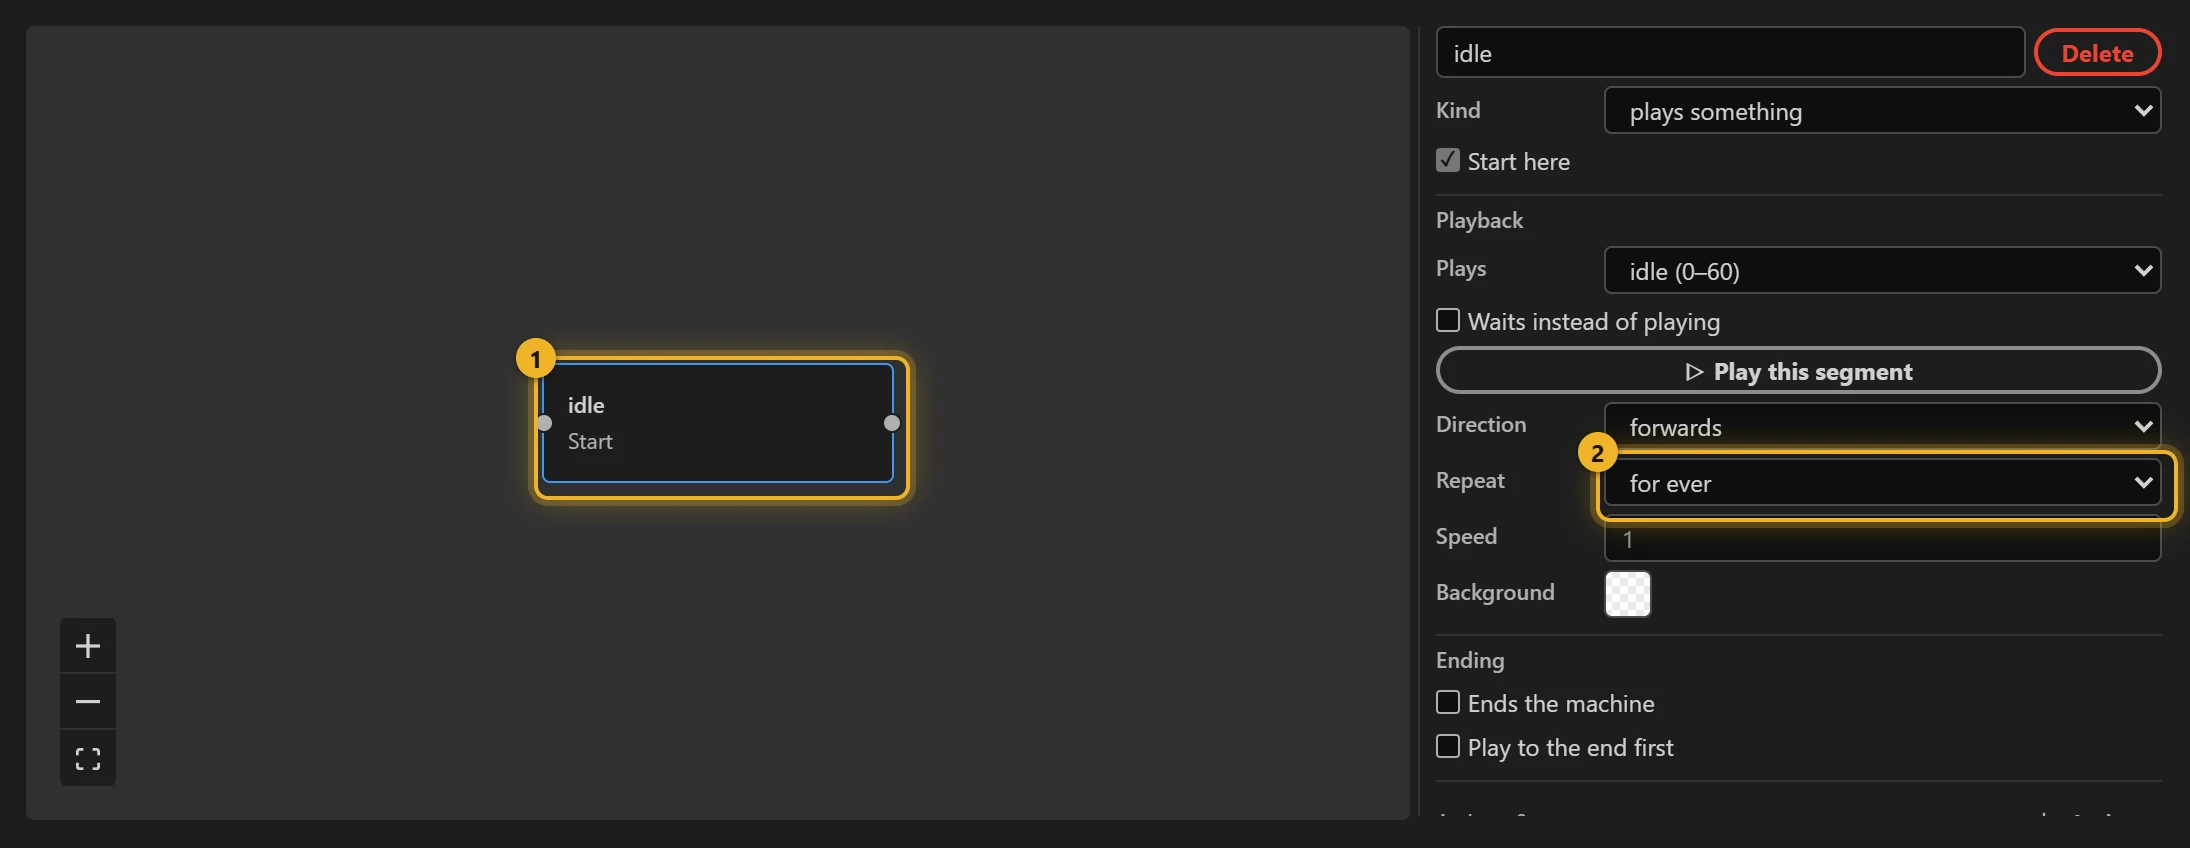Screen dimensions: 2190x848
Task: Toggle the Start here checkbox
Action: (1448, 160)
